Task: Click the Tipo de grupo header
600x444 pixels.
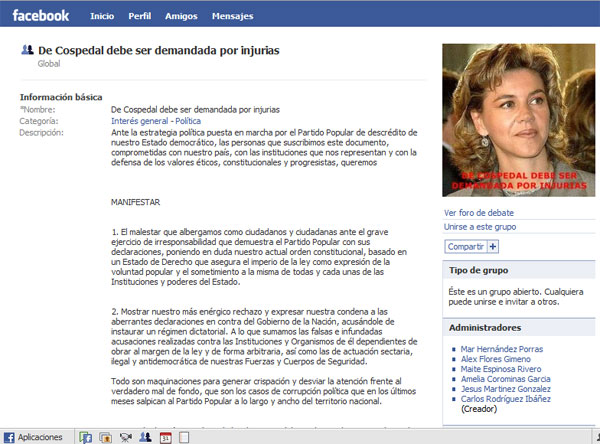Action: (x=518, y=270)
